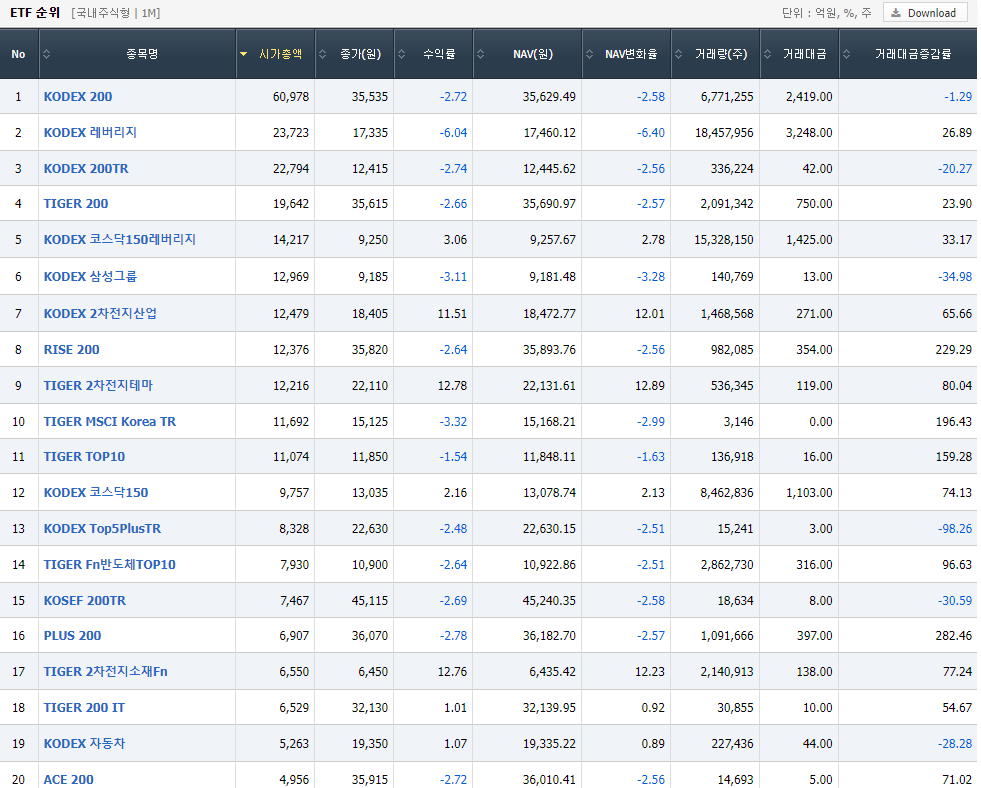Screen dimensions: 981x788
Task: Open the KODEX 레버리지 link
Action: tap(90, 133)
